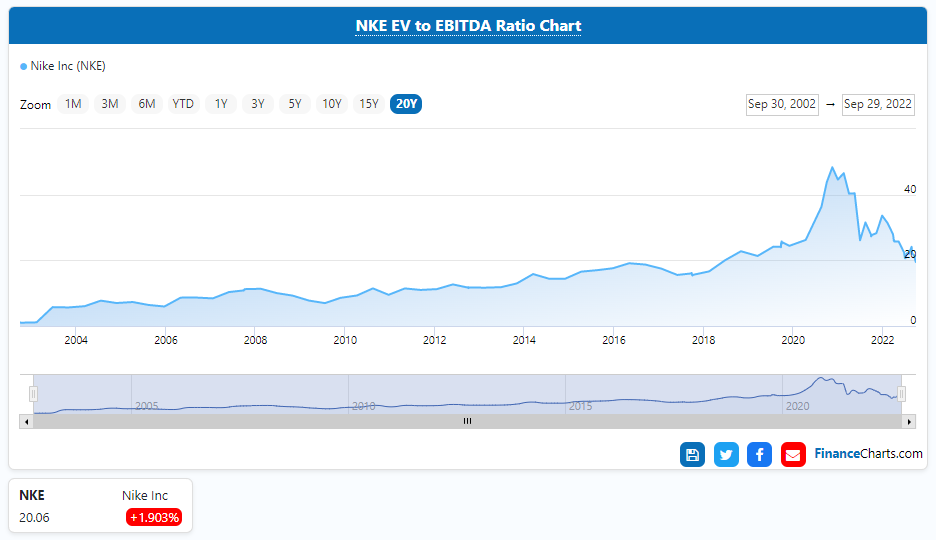Open the end date field Sep 29, 2022
Viewport: 936px width, 540px height.
[878, 105]
